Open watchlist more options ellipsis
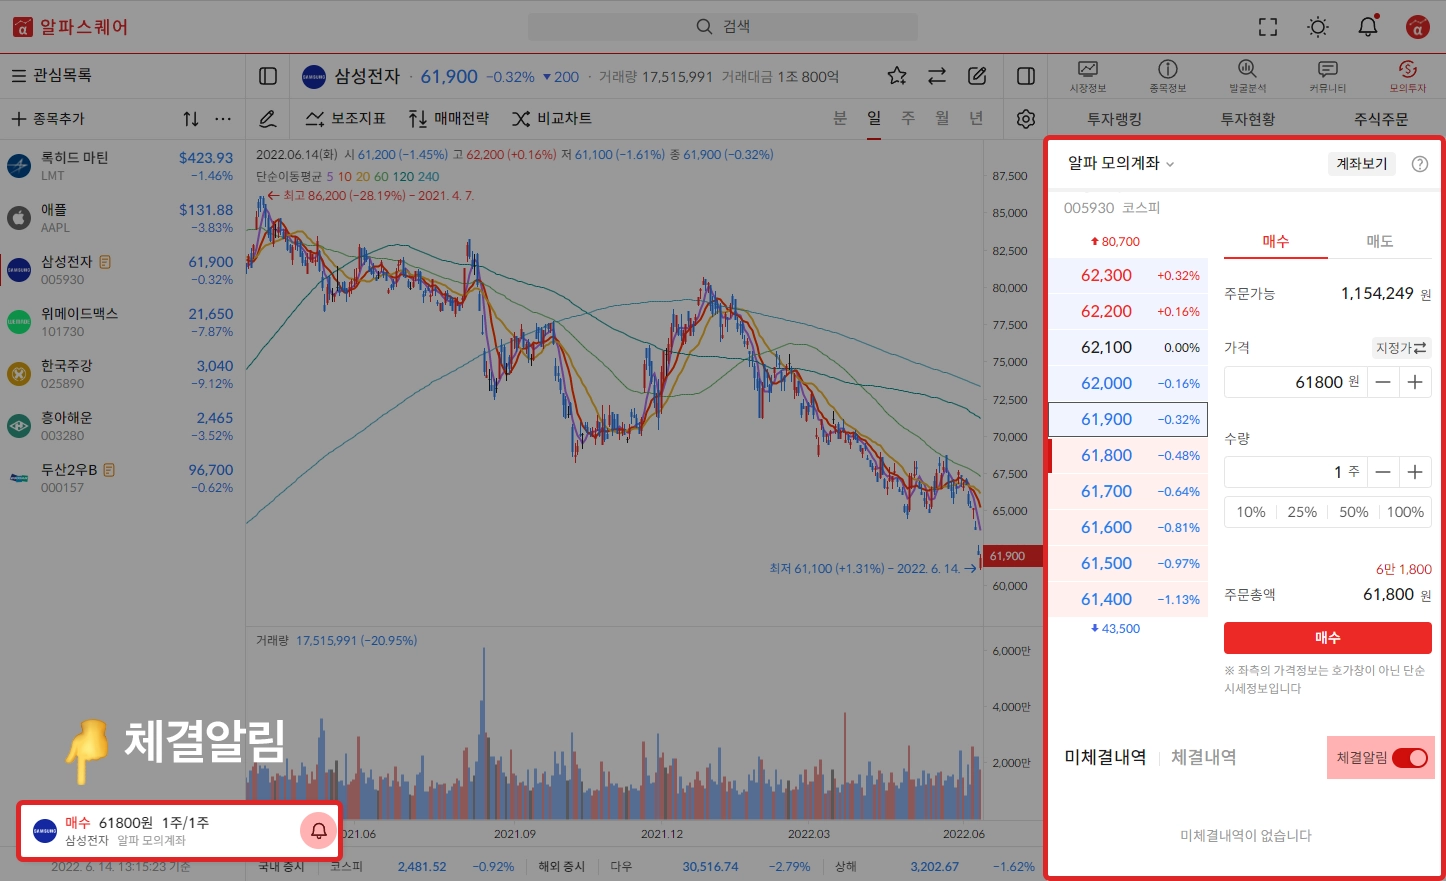Viewport: 1446px width, 881px height. point(223,119)
